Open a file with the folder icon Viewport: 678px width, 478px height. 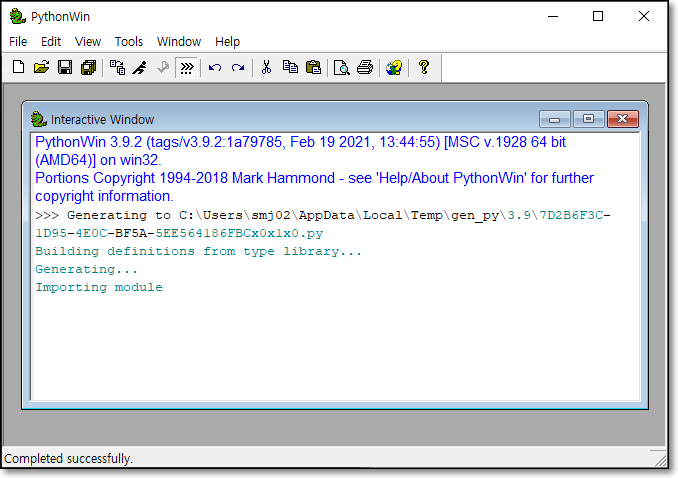[x=42, y=67]
